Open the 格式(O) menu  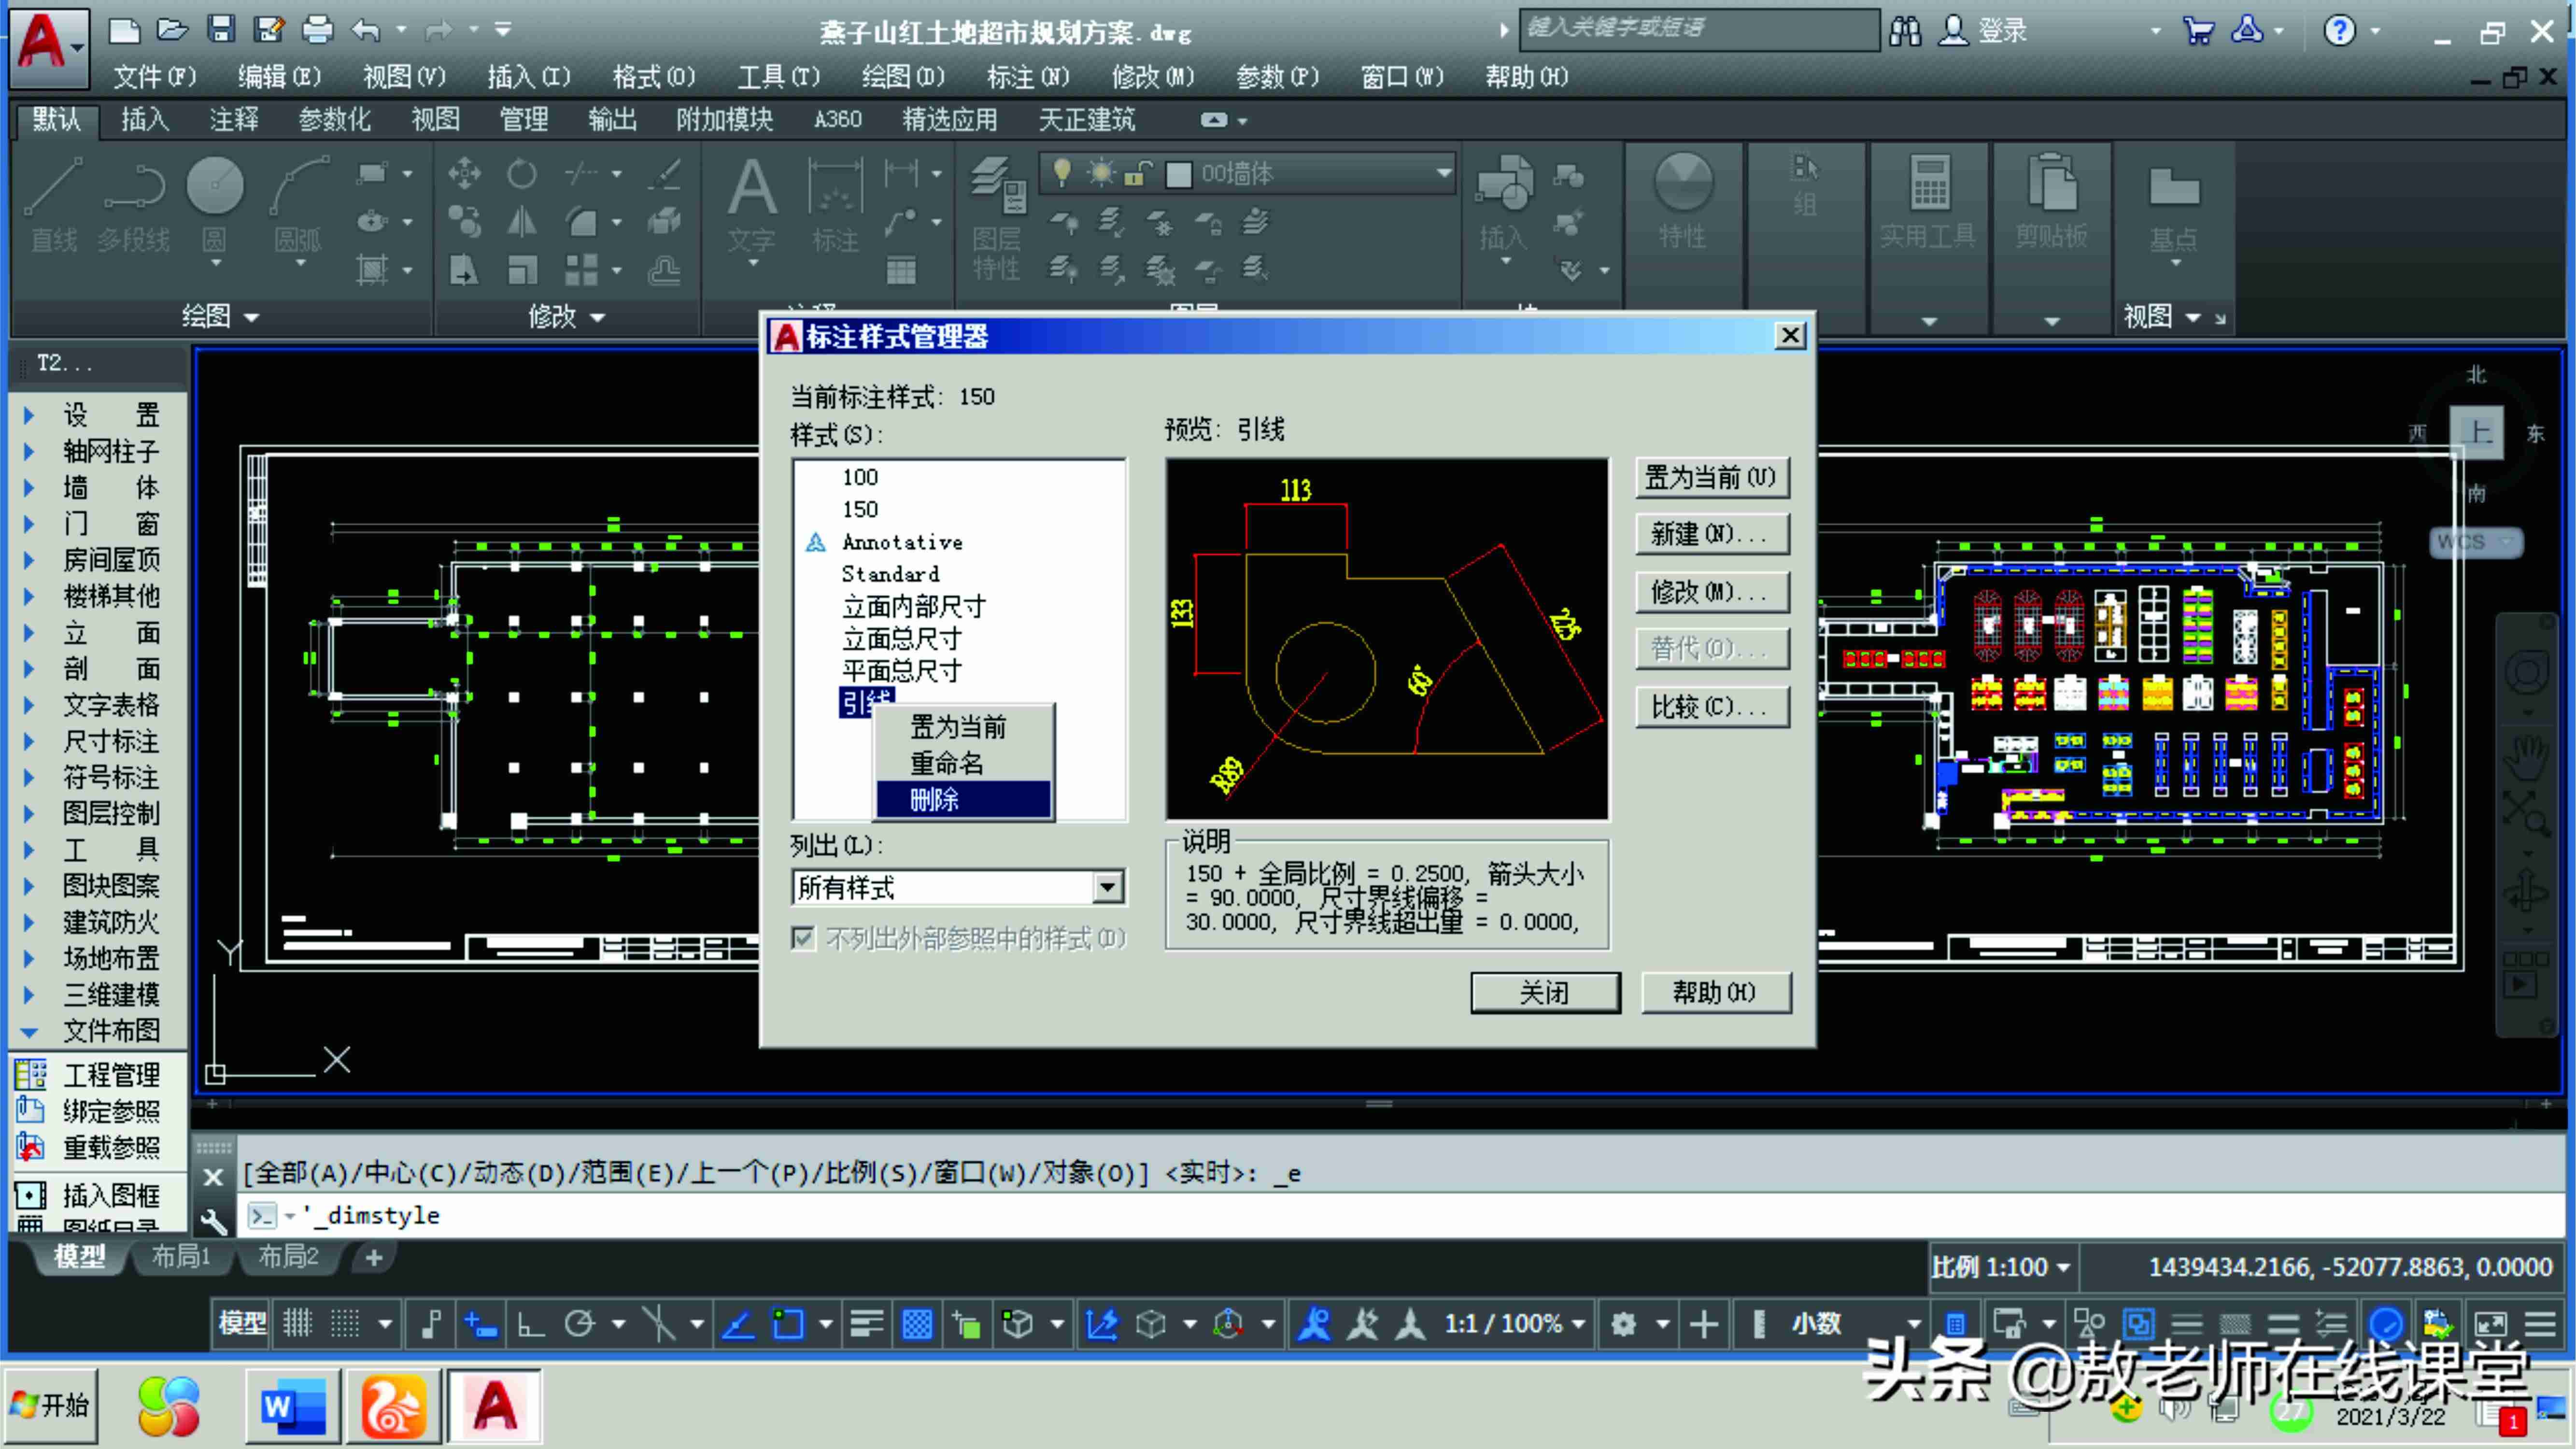[653, 77]
